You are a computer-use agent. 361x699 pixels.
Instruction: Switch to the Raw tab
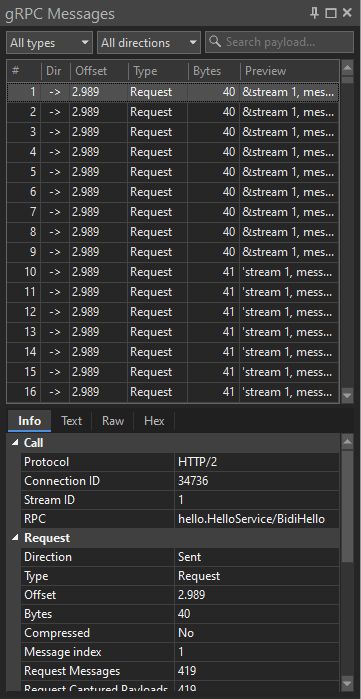click(113, 421)
